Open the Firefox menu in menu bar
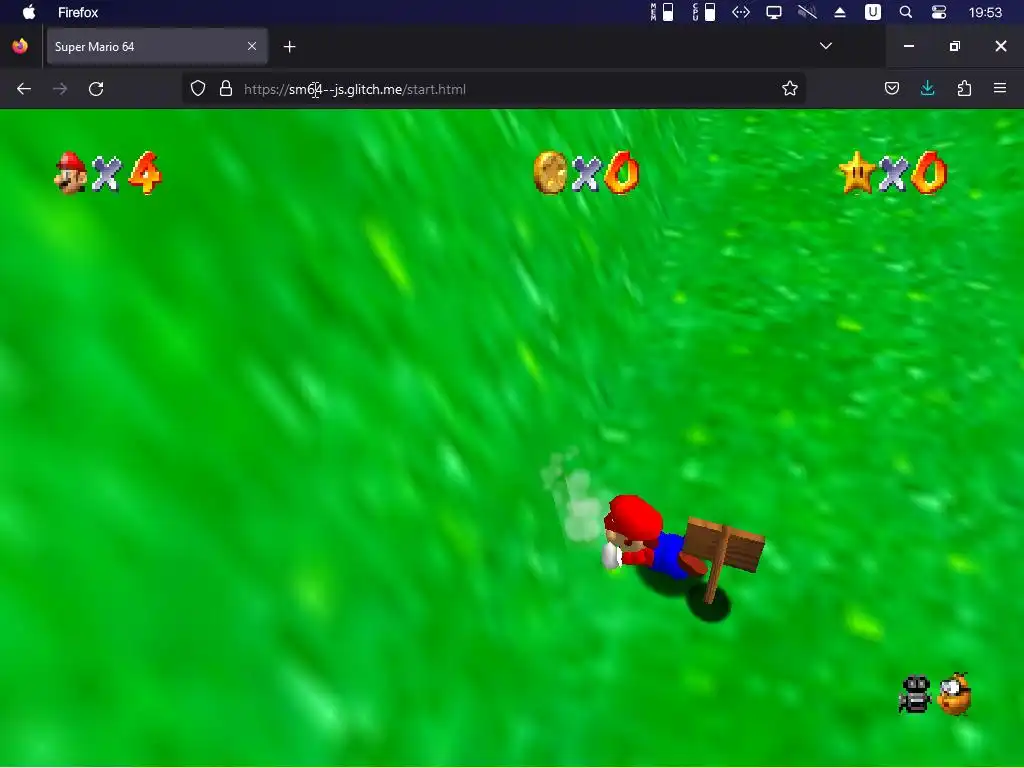The width and height of the screenshot is (1024, 768). pos(78,12)
